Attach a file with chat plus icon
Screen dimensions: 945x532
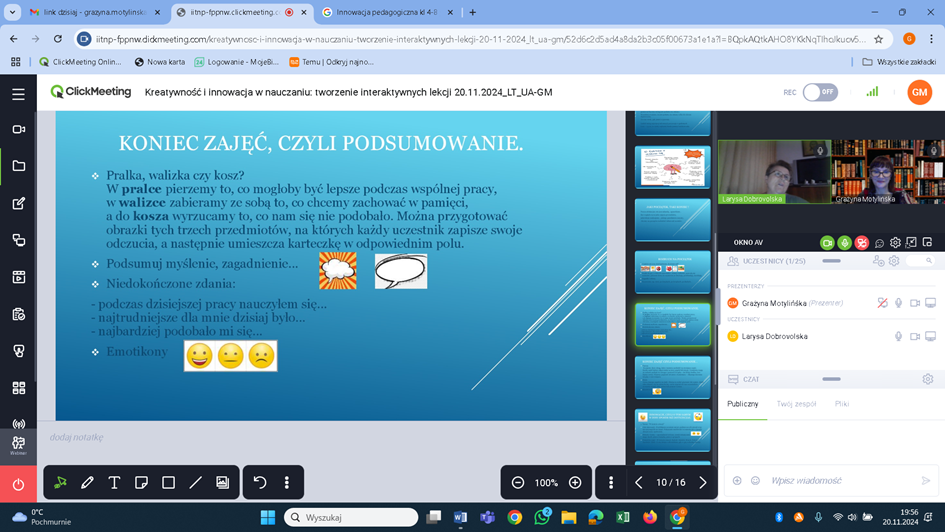coord(737,480)
